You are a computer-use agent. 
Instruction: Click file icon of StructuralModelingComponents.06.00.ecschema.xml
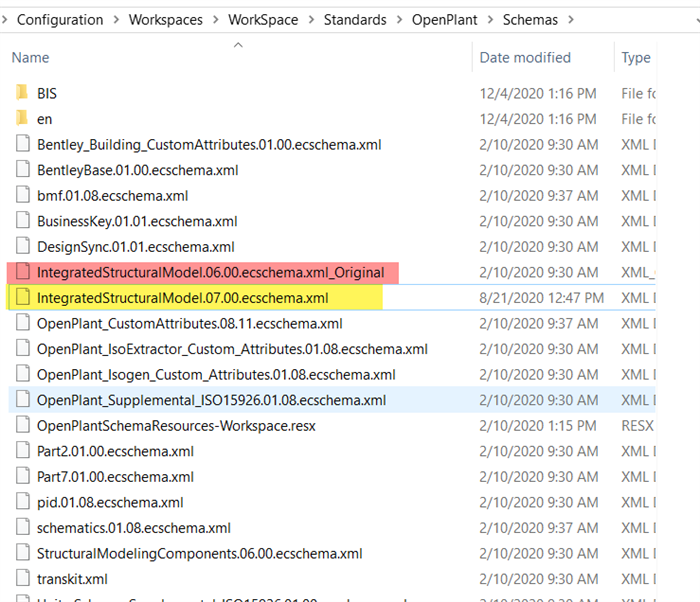[x=23, y=552]
